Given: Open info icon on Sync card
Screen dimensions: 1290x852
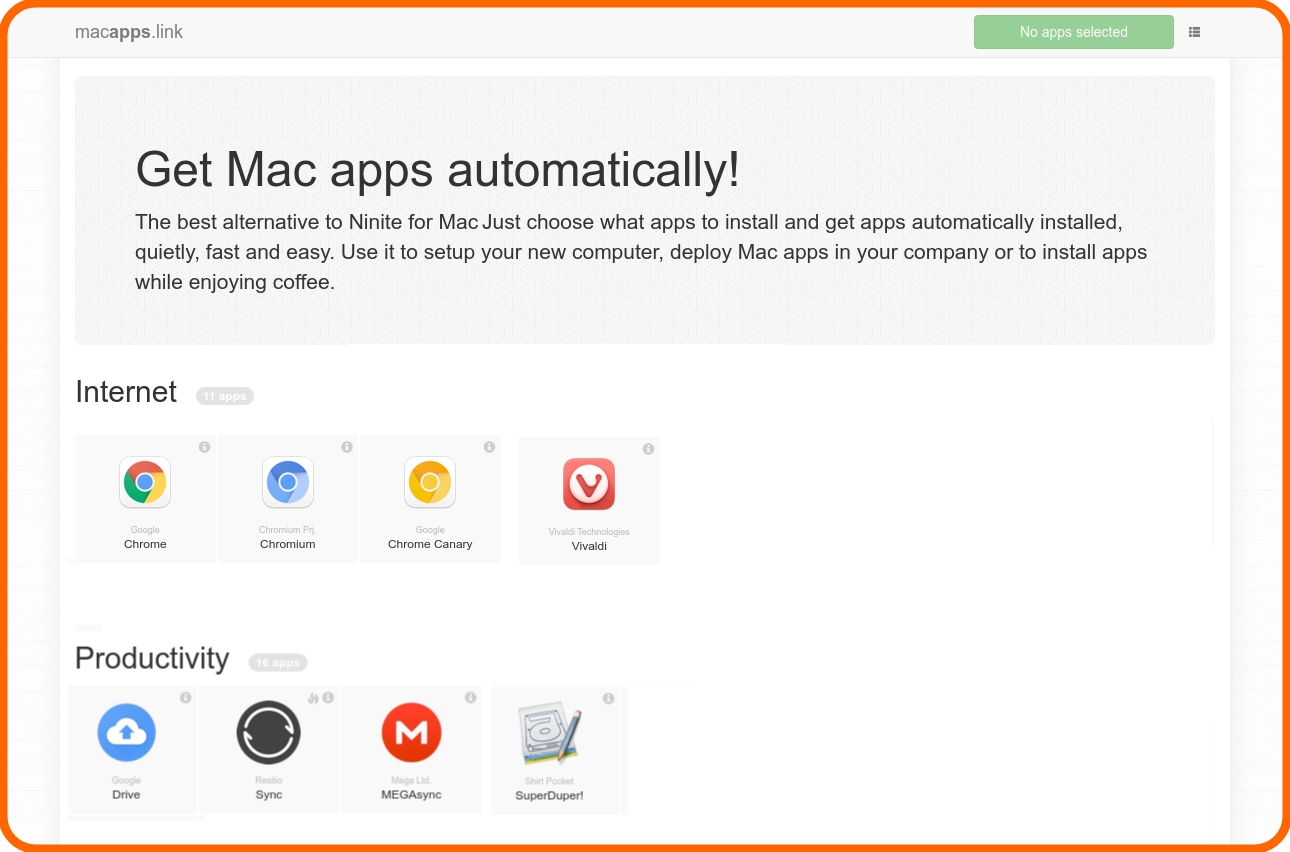Looking at the screenshot, I should [328, 697].
